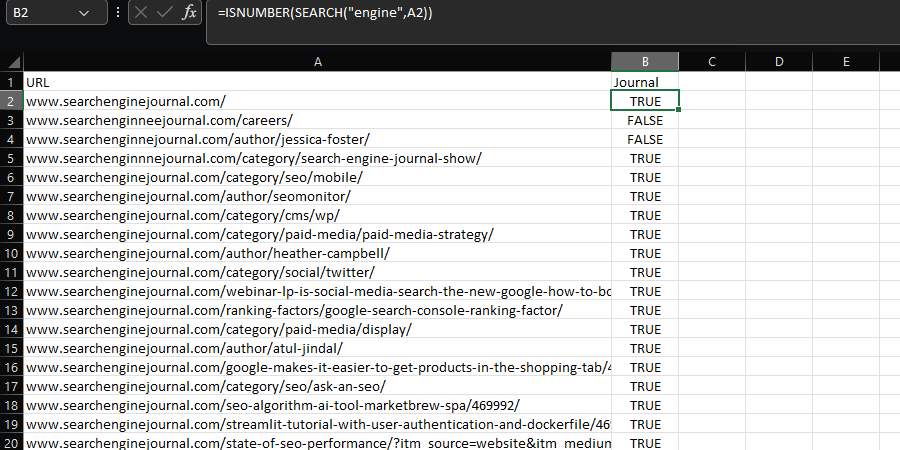Viewport: 900px width, 450px height.
Task: Click the google-makes-it-easier-to-get-products URL cell
Action: click(317, 367)
